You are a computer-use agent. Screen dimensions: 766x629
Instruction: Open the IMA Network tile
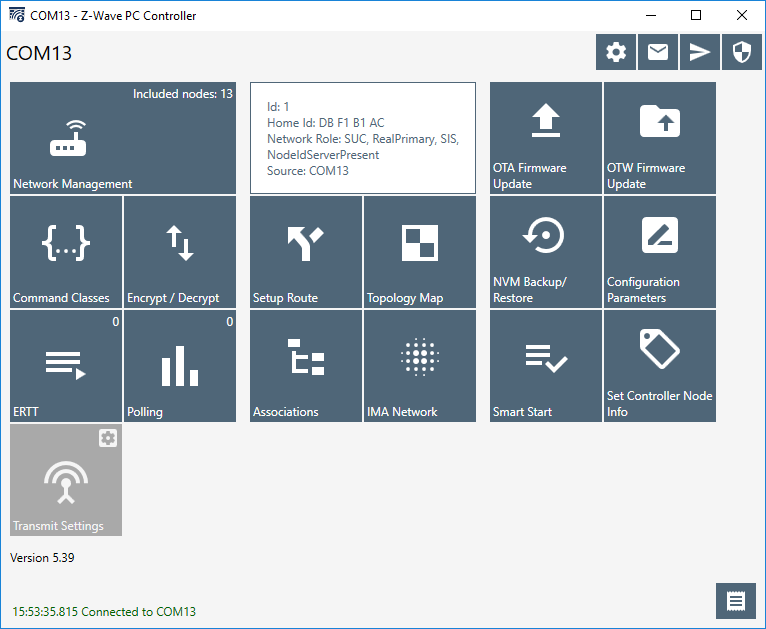coord(420,366)
